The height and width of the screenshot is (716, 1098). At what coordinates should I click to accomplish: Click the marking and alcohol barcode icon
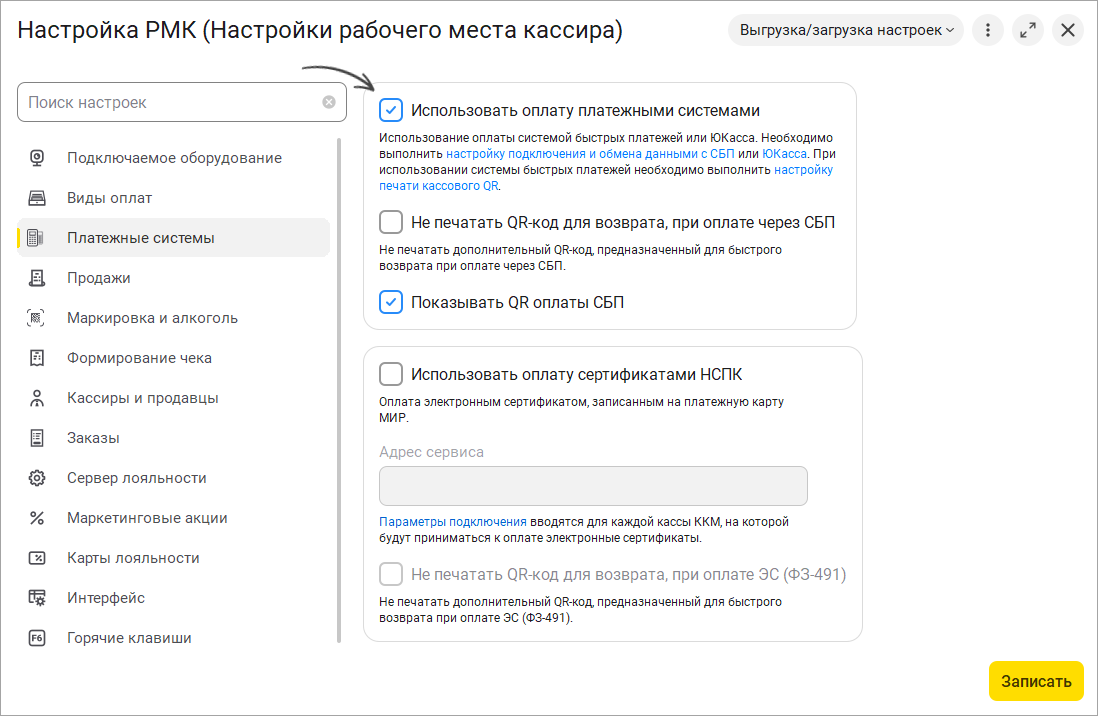(37, 318)
